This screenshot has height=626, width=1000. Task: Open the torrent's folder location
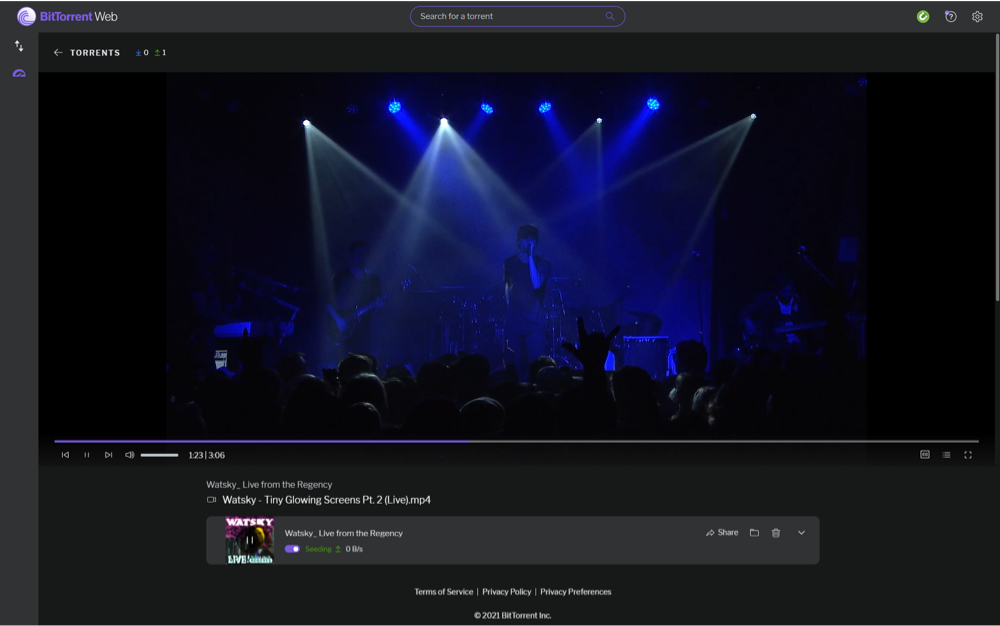tap(755, 532)
